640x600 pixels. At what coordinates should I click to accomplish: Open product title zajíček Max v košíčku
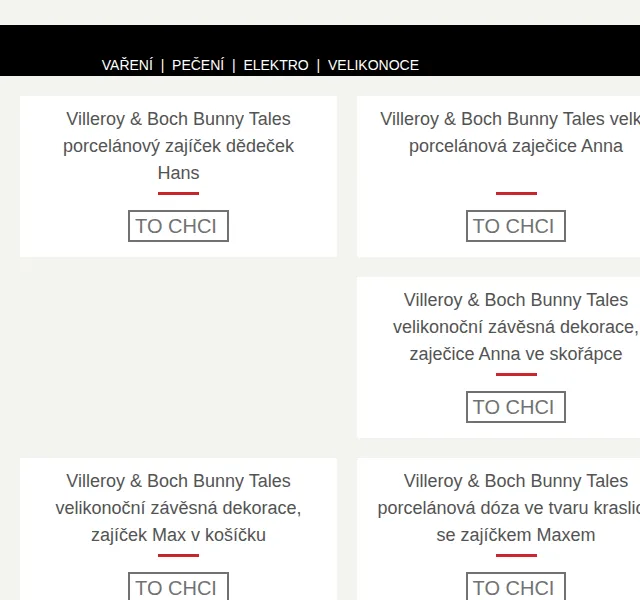[178, 508]
